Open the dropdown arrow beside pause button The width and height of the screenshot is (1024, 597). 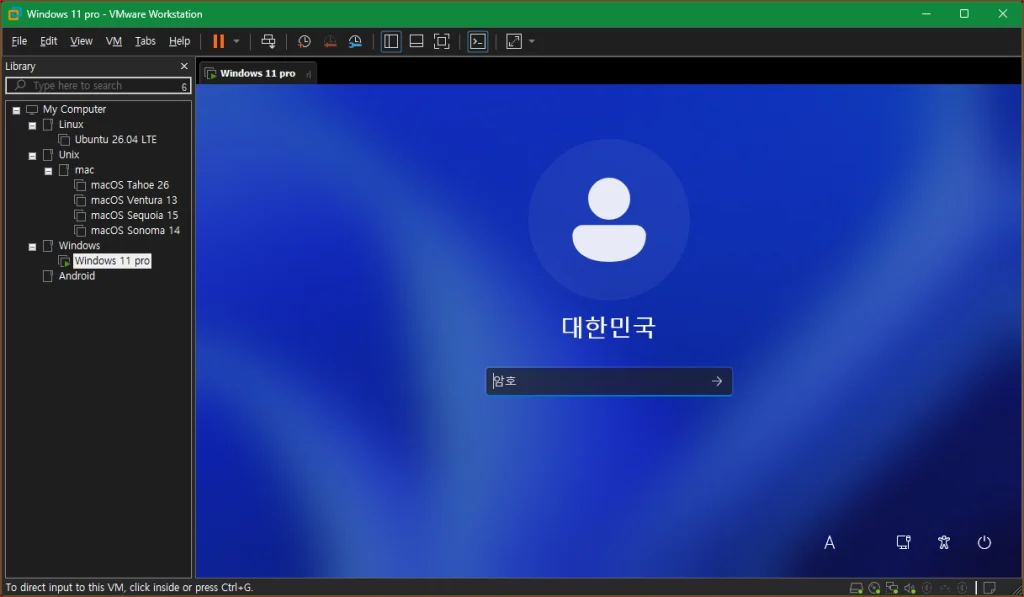tap(236, 41)
